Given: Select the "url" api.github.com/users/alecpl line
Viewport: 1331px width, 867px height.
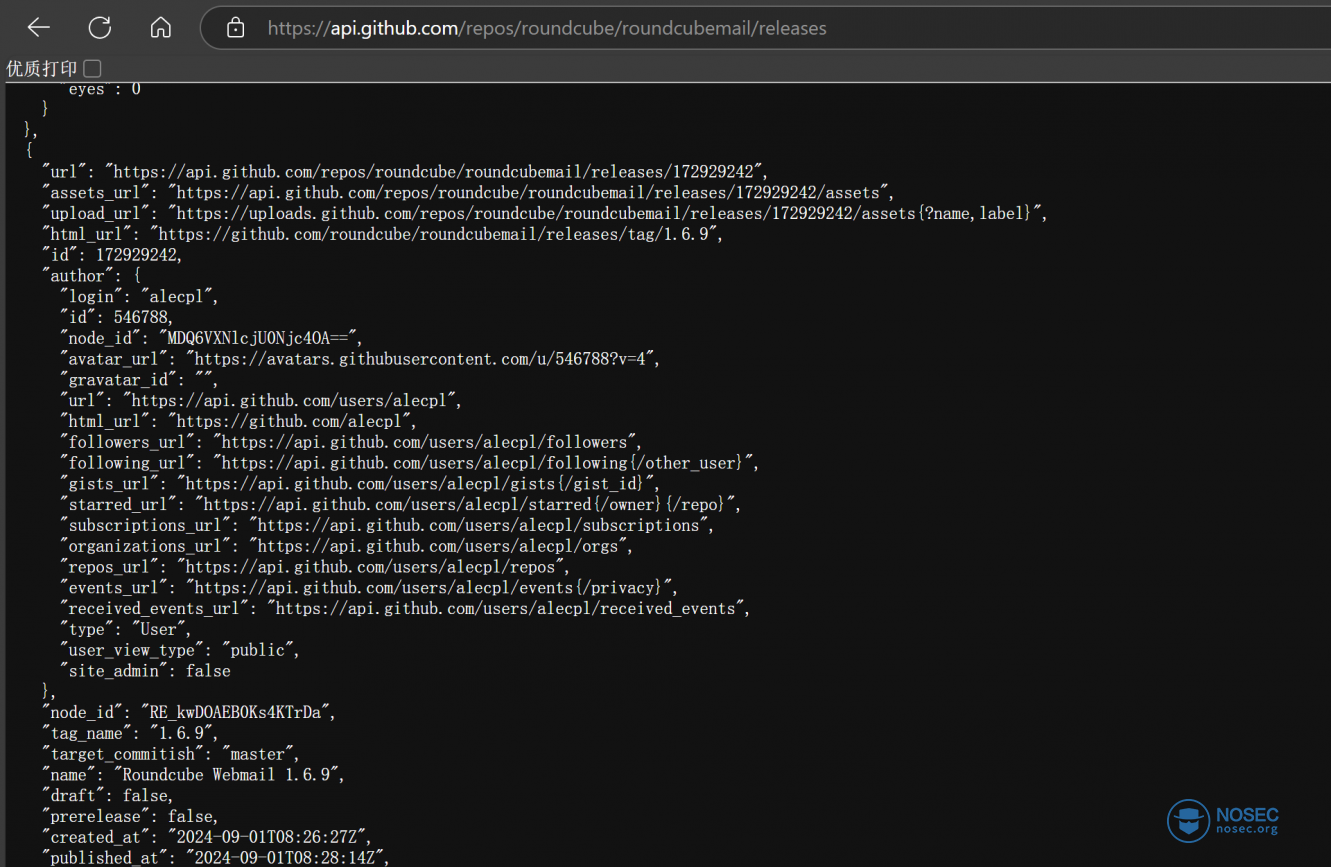Looking at the screenshot, I should (x=262, y=400).
